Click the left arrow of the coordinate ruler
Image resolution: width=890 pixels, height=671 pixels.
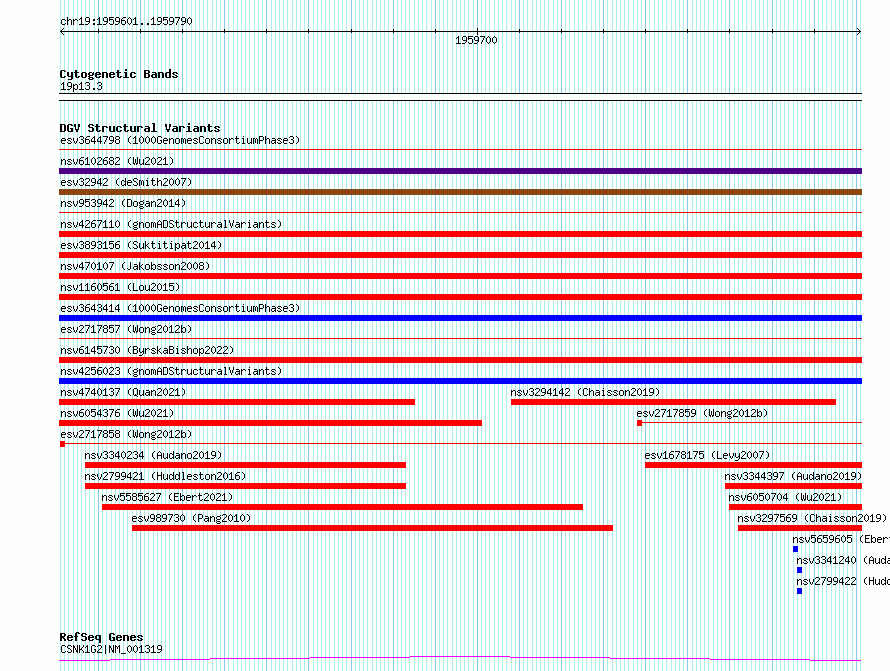point(62,32)
